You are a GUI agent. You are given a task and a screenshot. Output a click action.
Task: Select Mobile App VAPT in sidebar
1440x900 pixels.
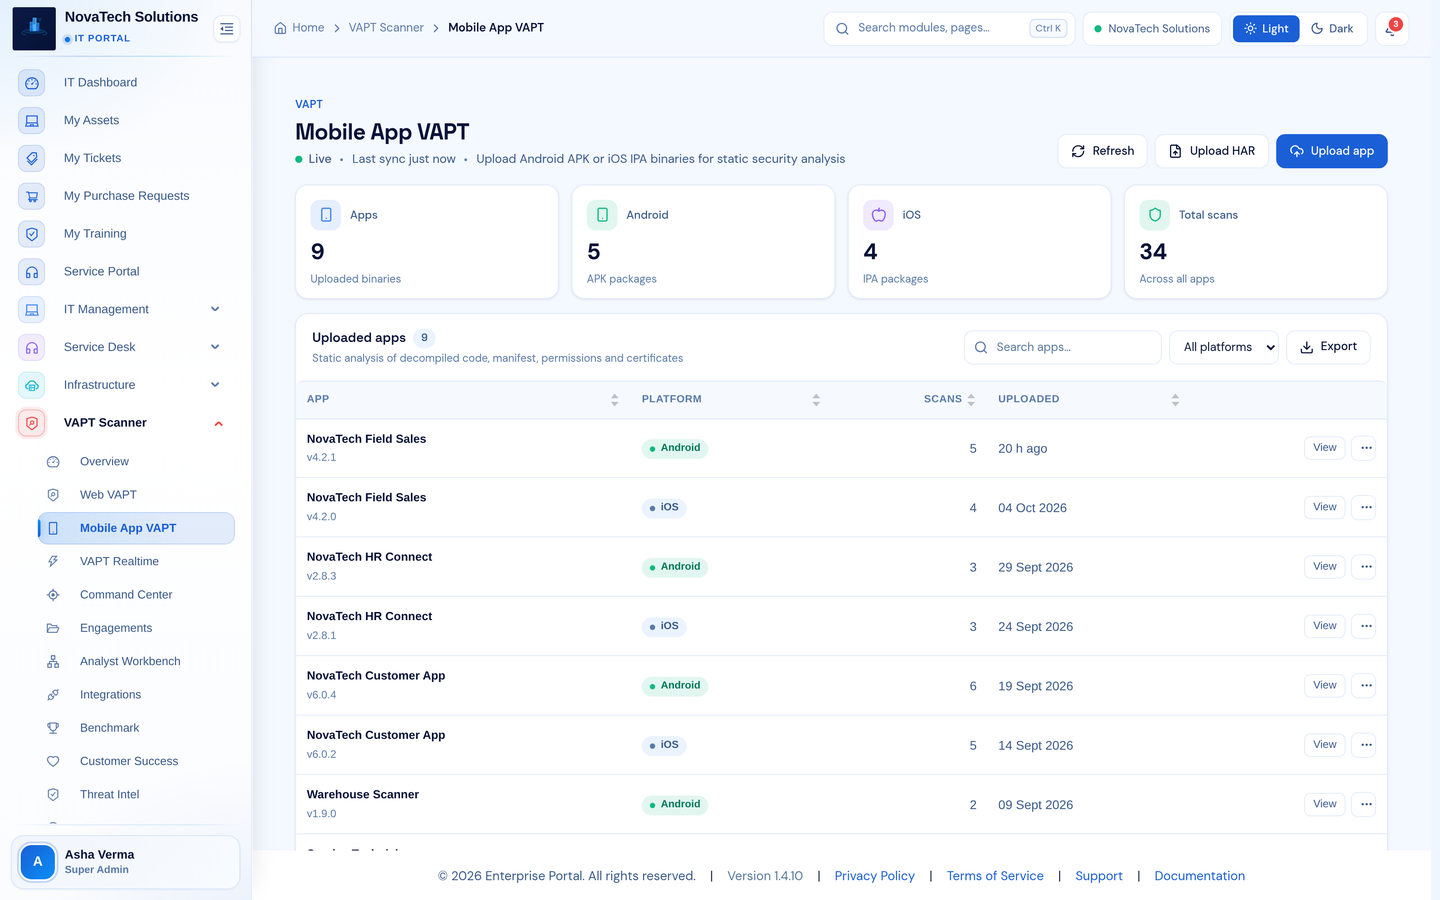[136, 528]
